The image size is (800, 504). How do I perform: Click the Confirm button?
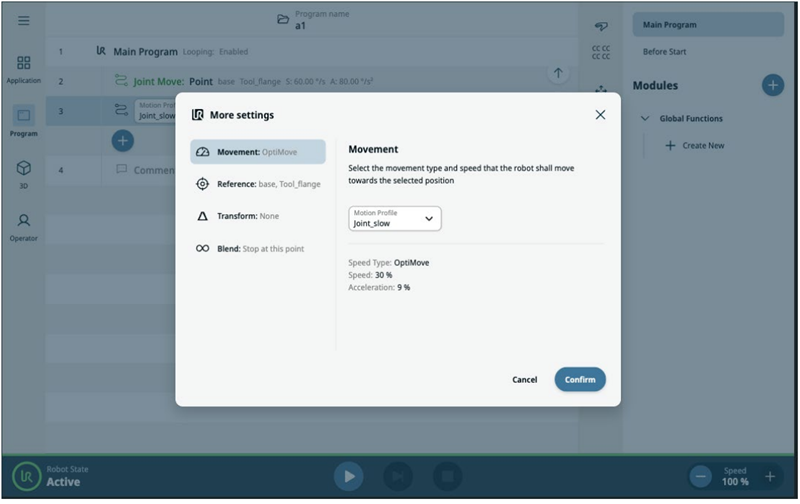click(x=580, y=380)
